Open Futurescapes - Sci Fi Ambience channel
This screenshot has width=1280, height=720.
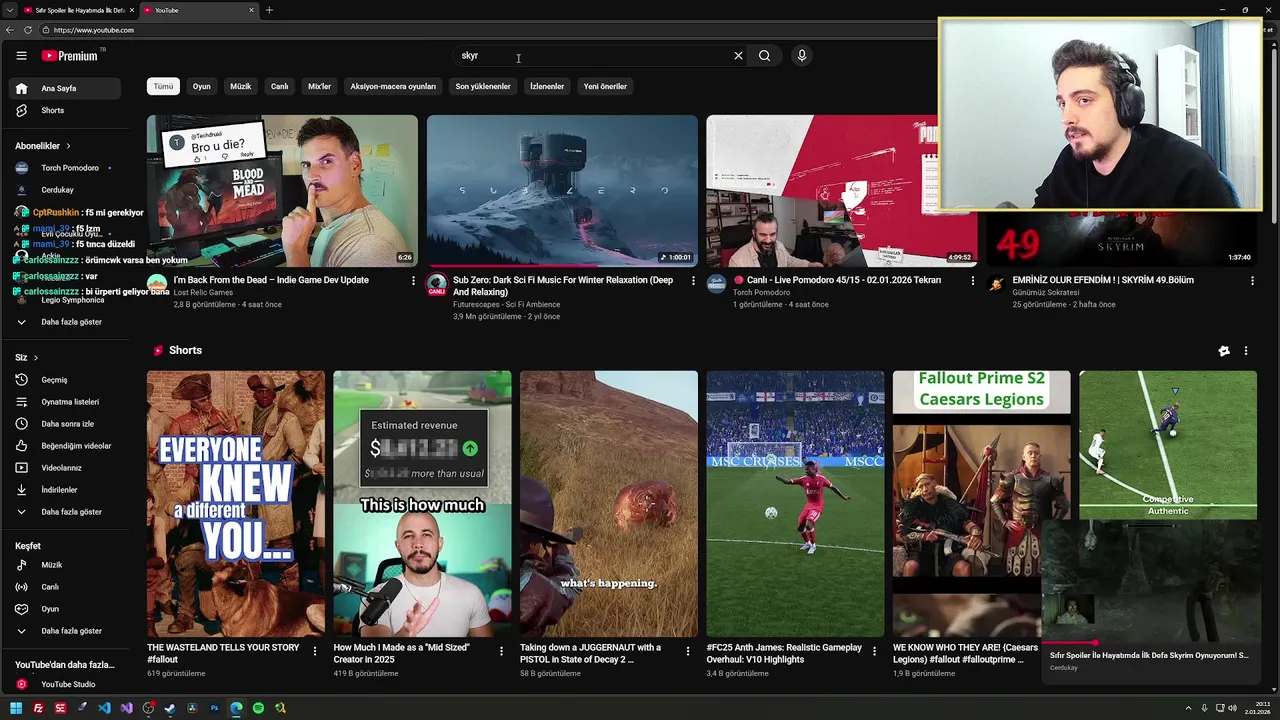pyautogui.click(x=506, y=305)
